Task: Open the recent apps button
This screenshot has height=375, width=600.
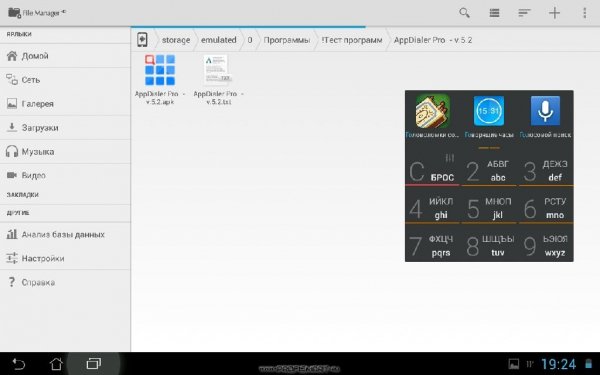Action: coord(94,364)
